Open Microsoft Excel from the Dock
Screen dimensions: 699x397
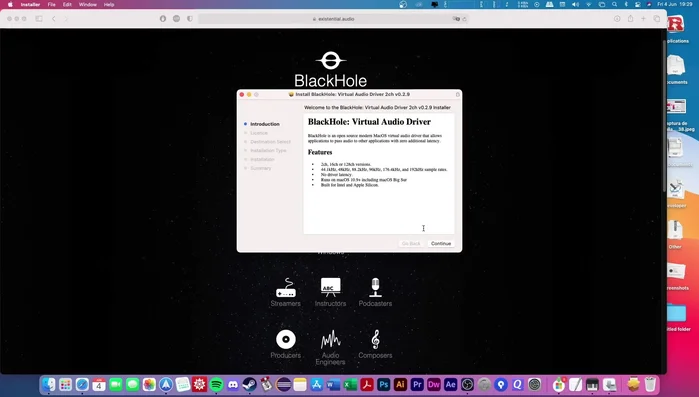pyautogui.click(x=350, y=384)
